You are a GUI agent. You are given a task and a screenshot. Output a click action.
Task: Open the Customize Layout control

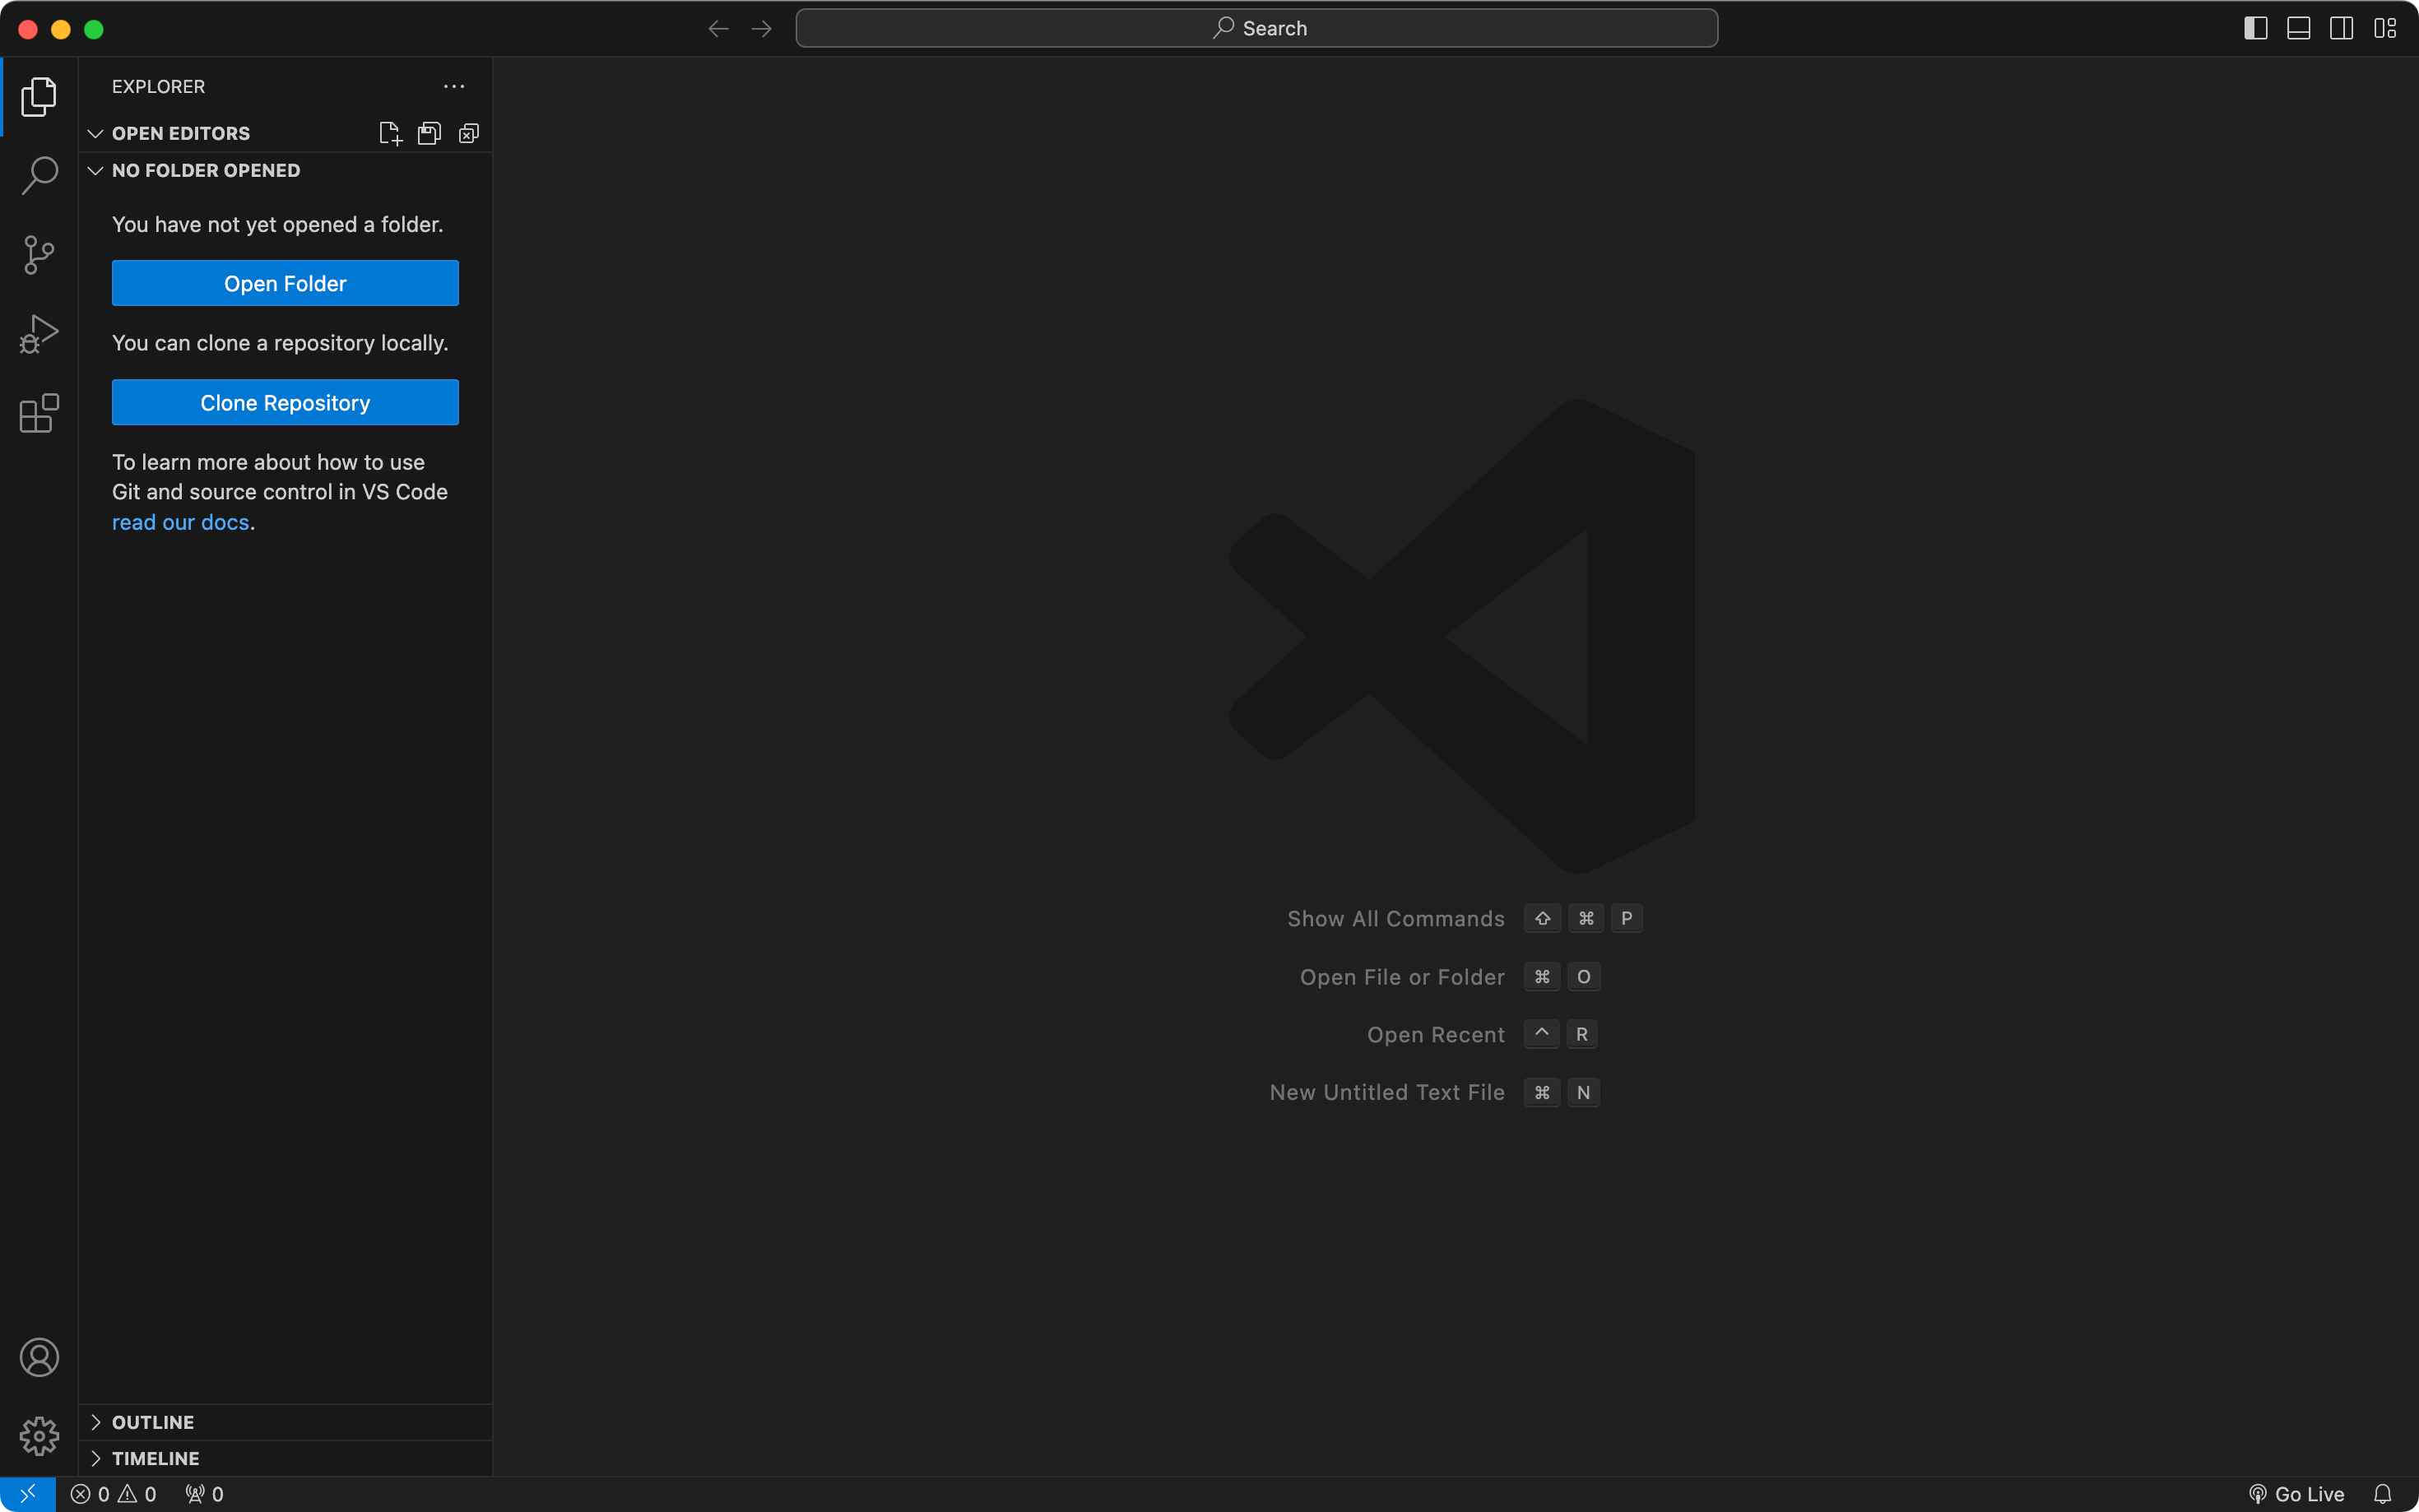pyautogui.click(x=2385, y=28)
